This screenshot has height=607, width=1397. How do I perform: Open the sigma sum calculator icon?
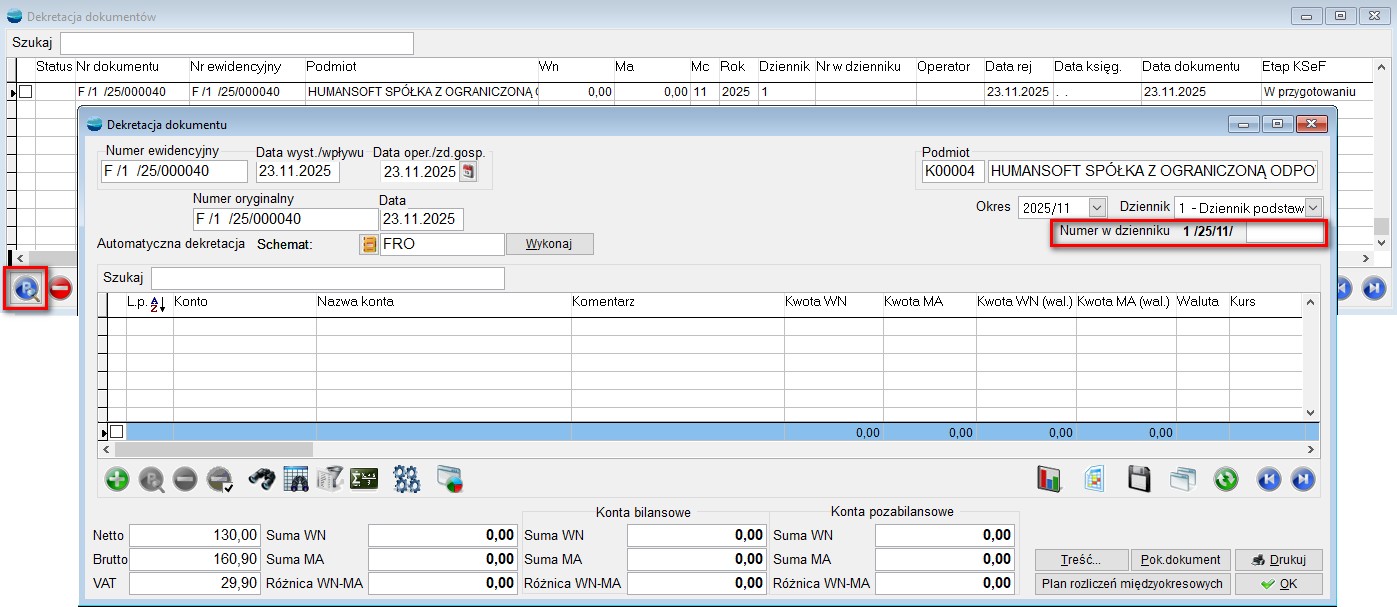tap(363, 479)
